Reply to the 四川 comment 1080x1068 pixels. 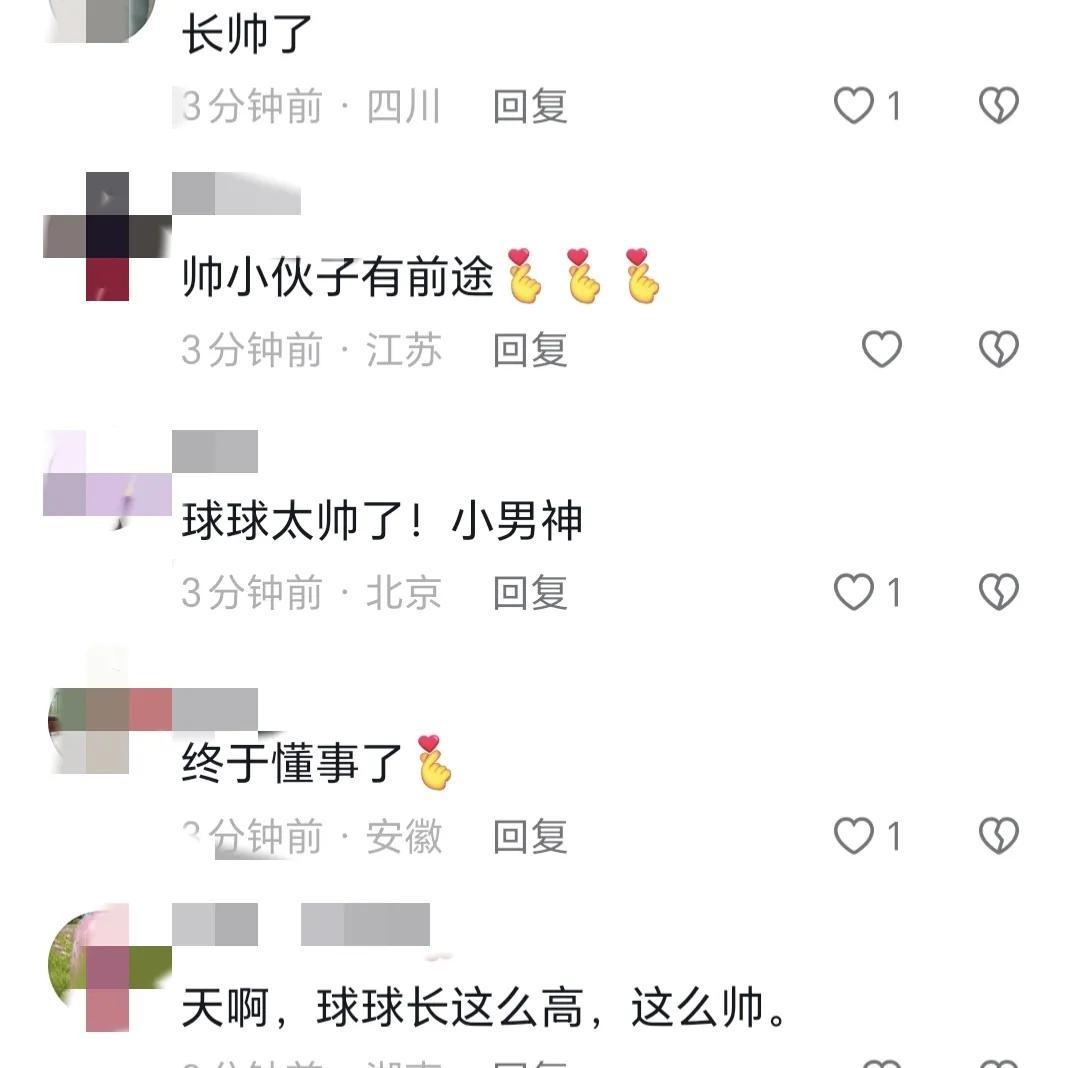[x=530, y=107]
